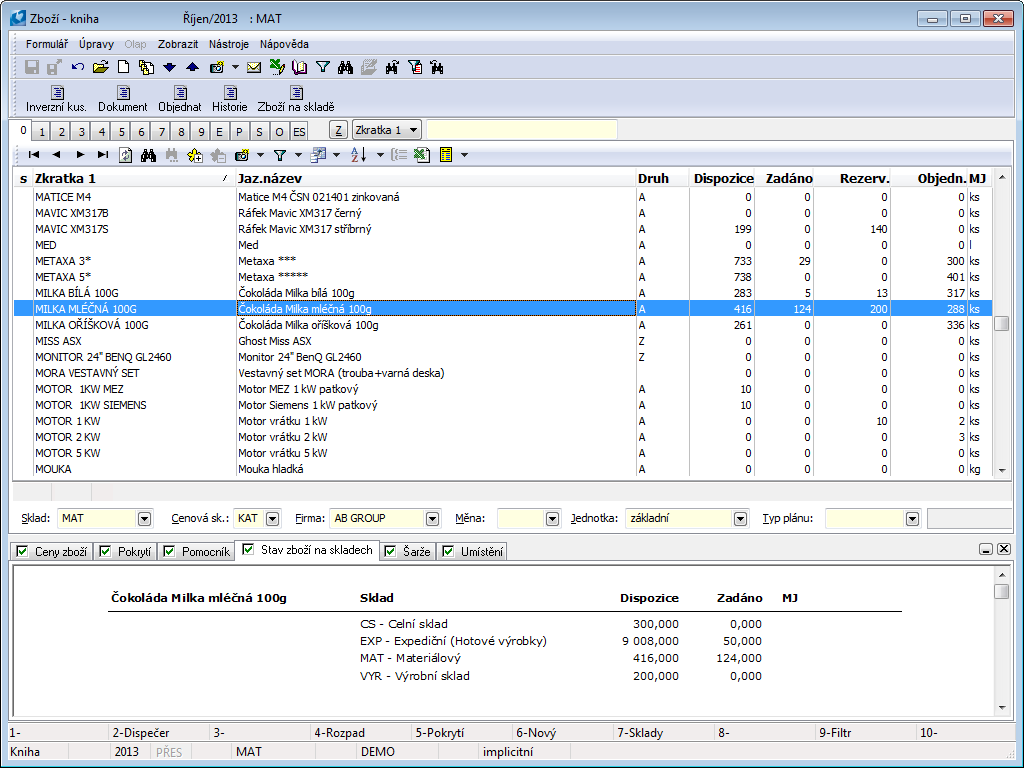Viewport: 1024px width, 768px height.
Task: Click the A-Z sort icon
Action: 359,155
